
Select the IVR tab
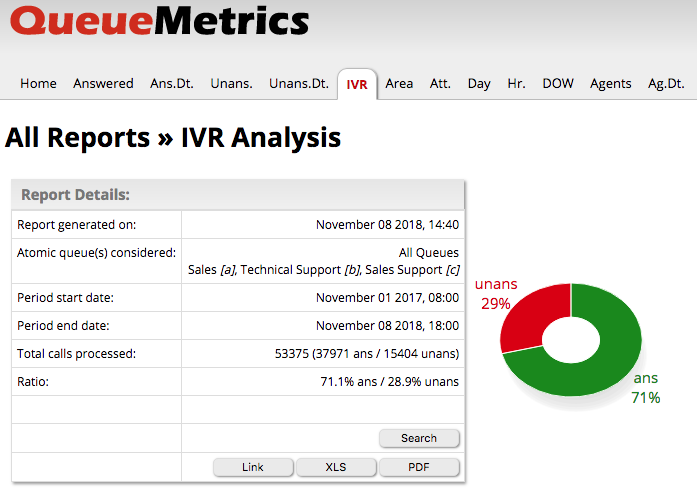357,84
